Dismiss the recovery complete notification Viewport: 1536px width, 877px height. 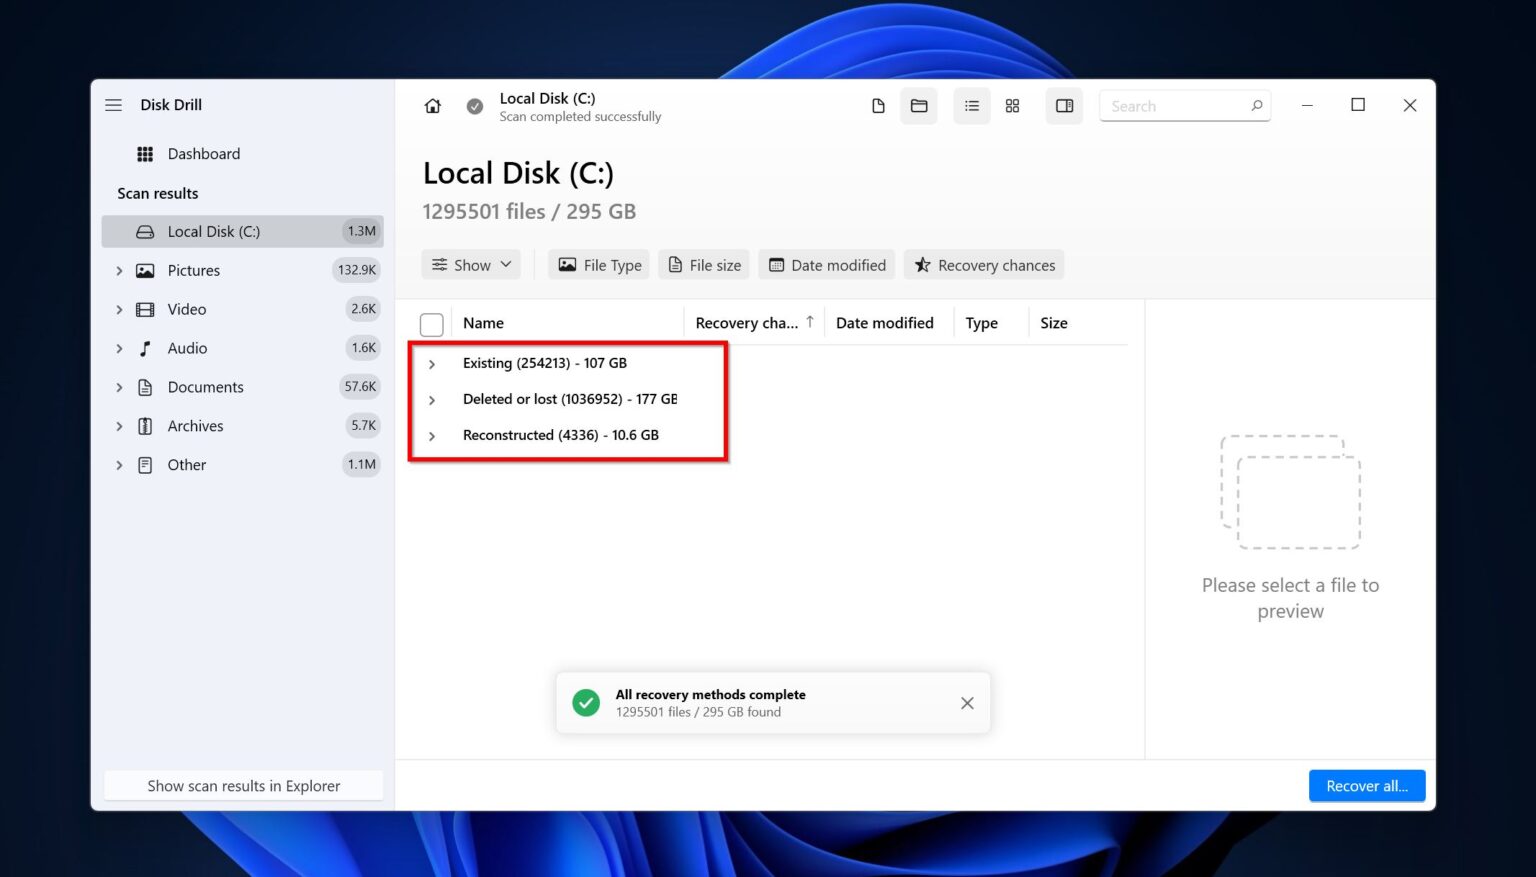[x=966, y=702]
